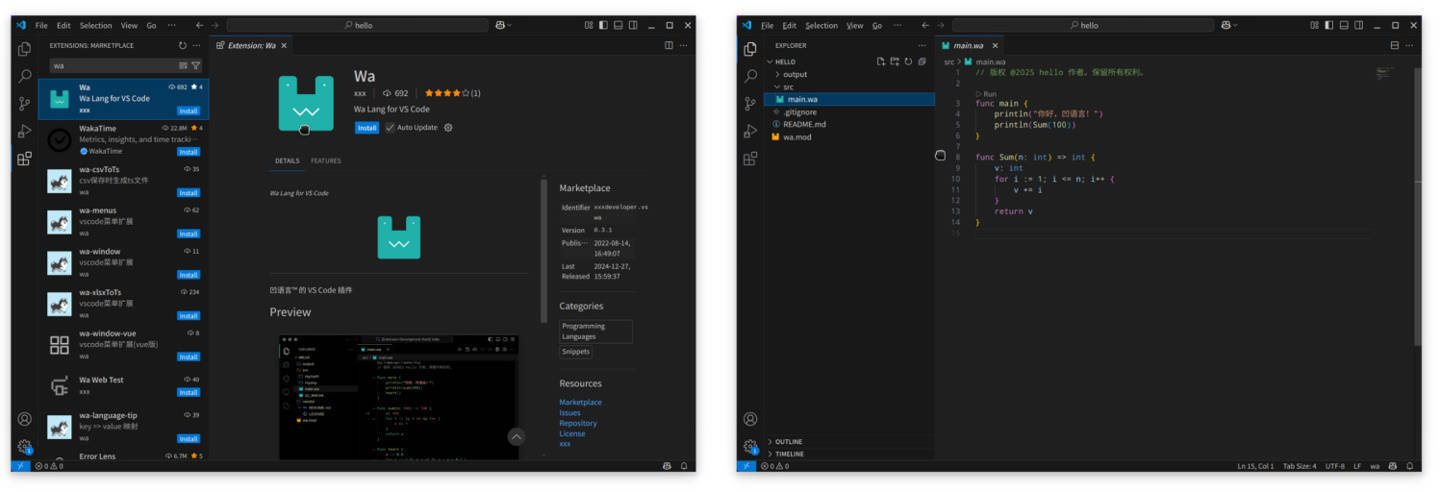This screenshot has height=492, width=1440.
Task: Click New File icon in Explorer header
Action: click(x=881, y=61)
